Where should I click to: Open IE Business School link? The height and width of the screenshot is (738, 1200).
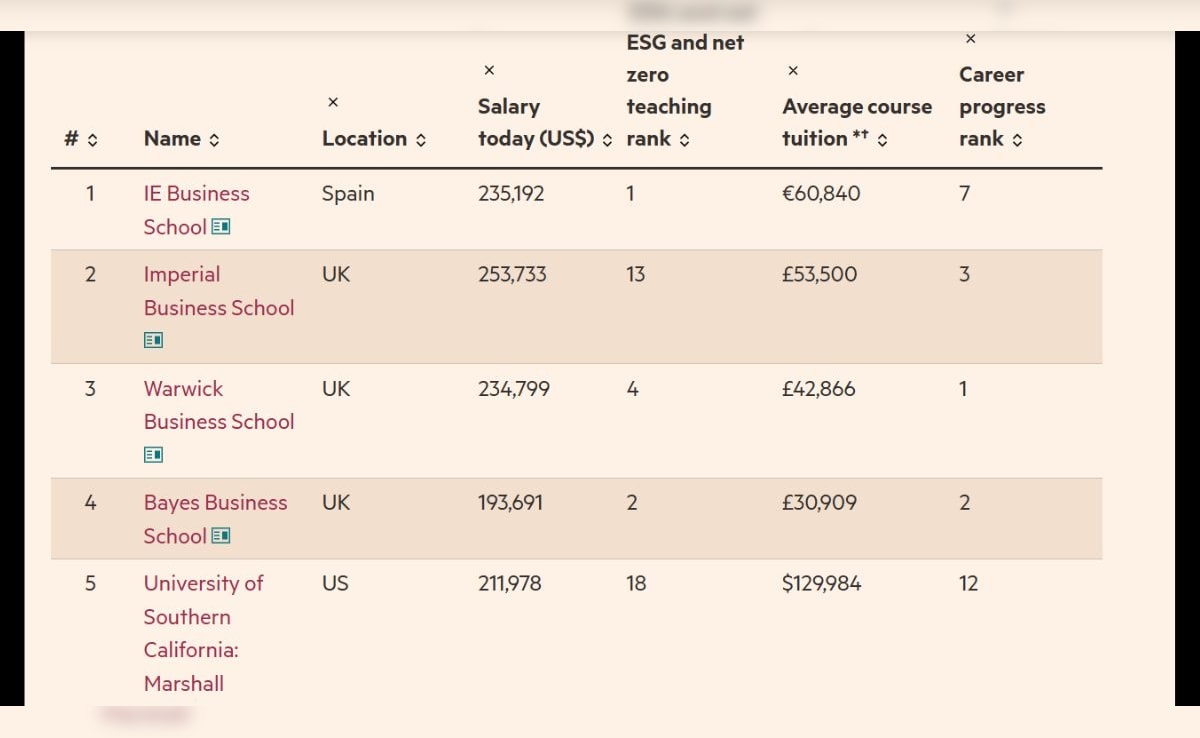tap(196, 194)
